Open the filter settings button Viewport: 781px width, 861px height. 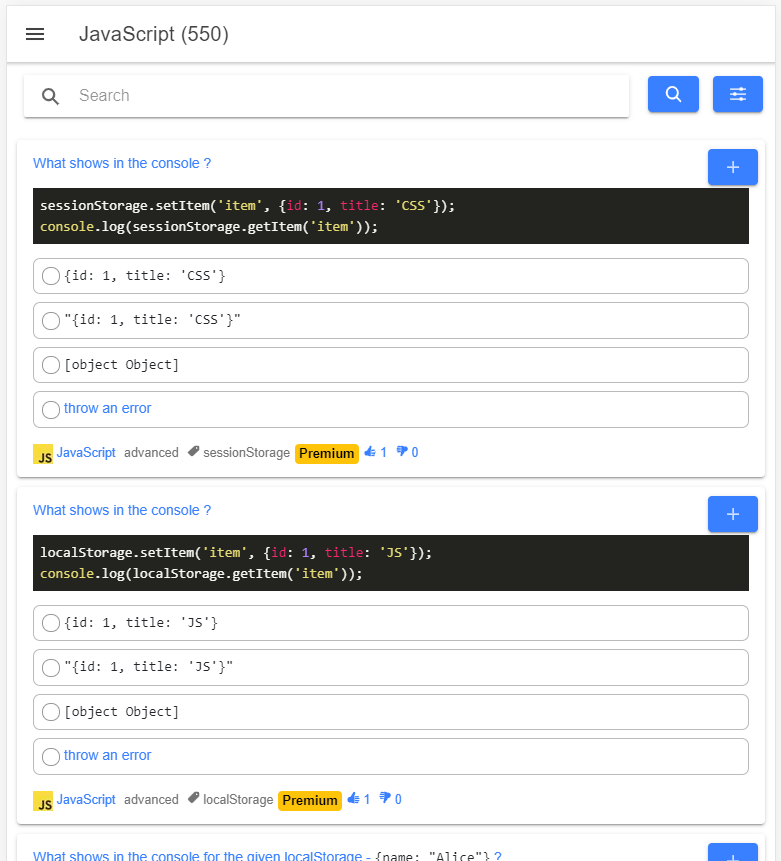pyautogui.click(x=738, y=94)
